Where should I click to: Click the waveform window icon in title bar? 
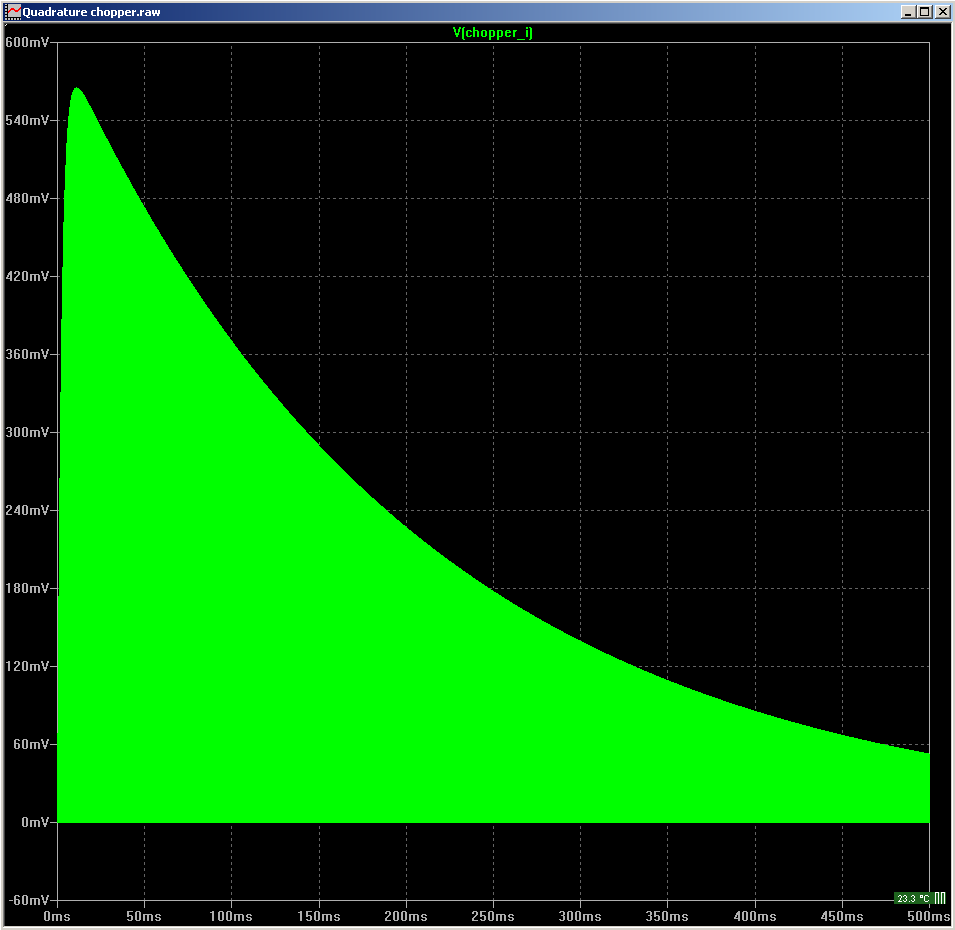tap(13, 12)
